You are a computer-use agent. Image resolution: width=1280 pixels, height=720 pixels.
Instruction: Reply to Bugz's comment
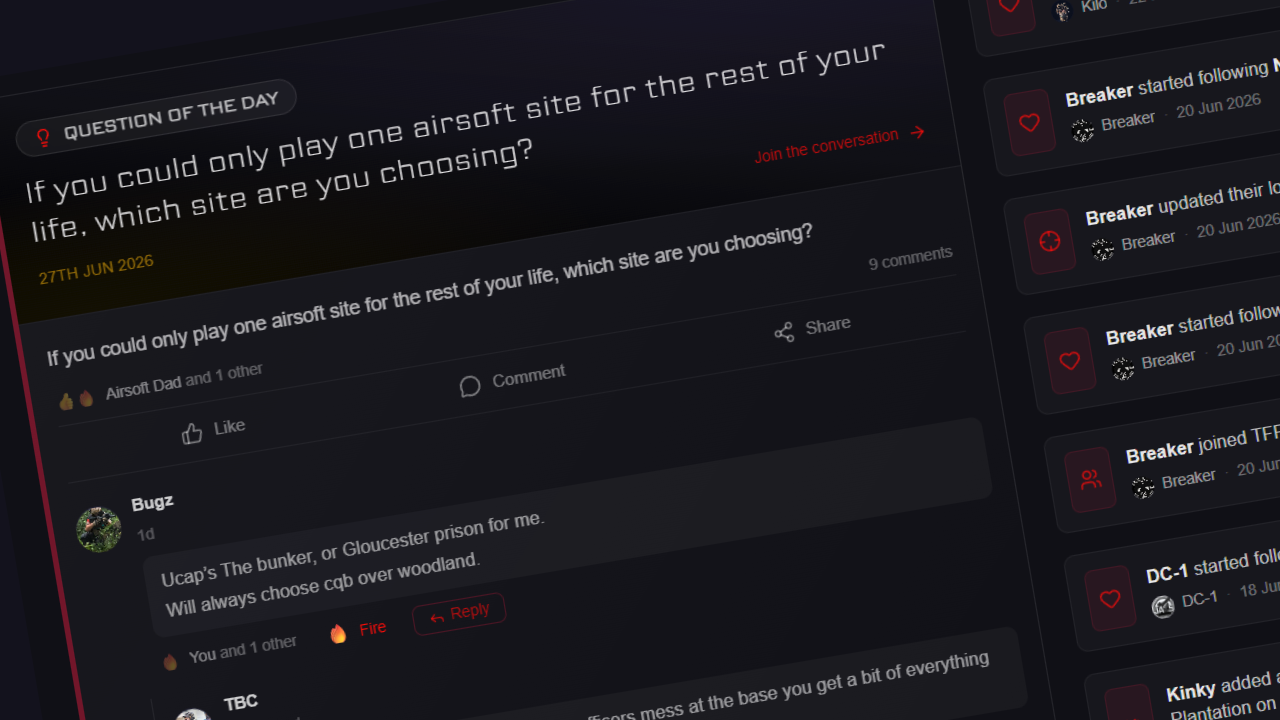pyautogui.click(x=459, y=613)
